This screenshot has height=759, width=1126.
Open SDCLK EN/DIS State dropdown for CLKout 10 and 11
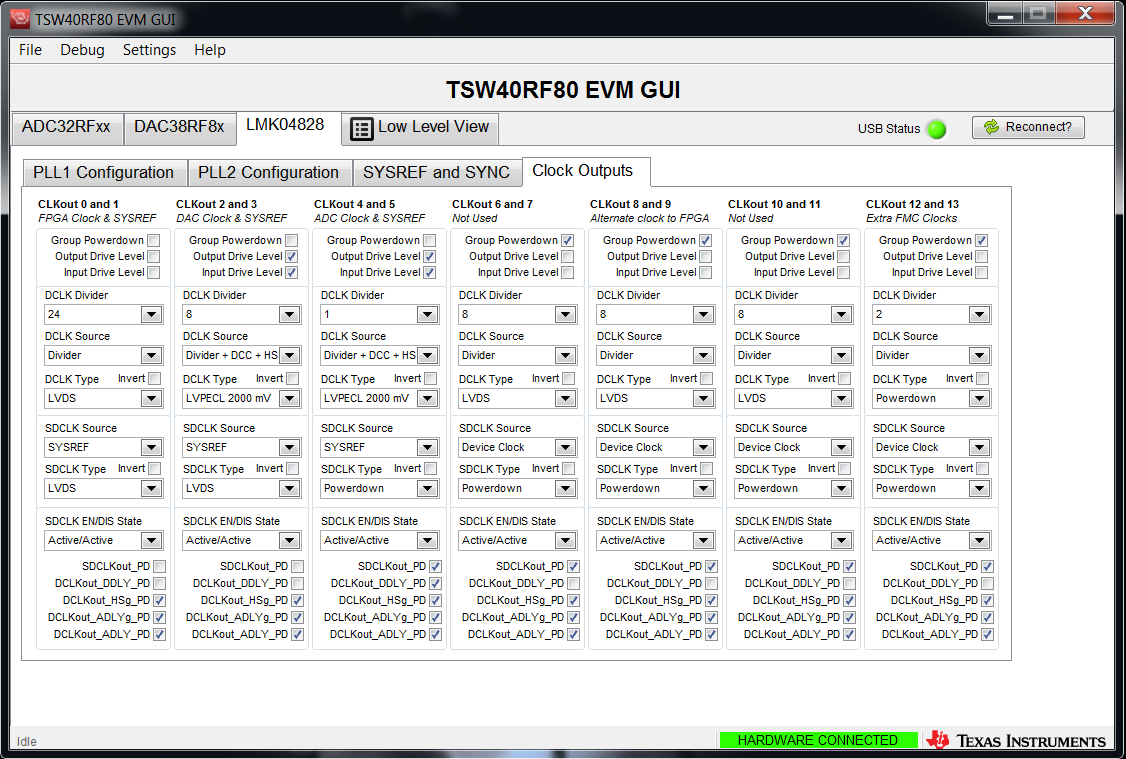[793, 541]
